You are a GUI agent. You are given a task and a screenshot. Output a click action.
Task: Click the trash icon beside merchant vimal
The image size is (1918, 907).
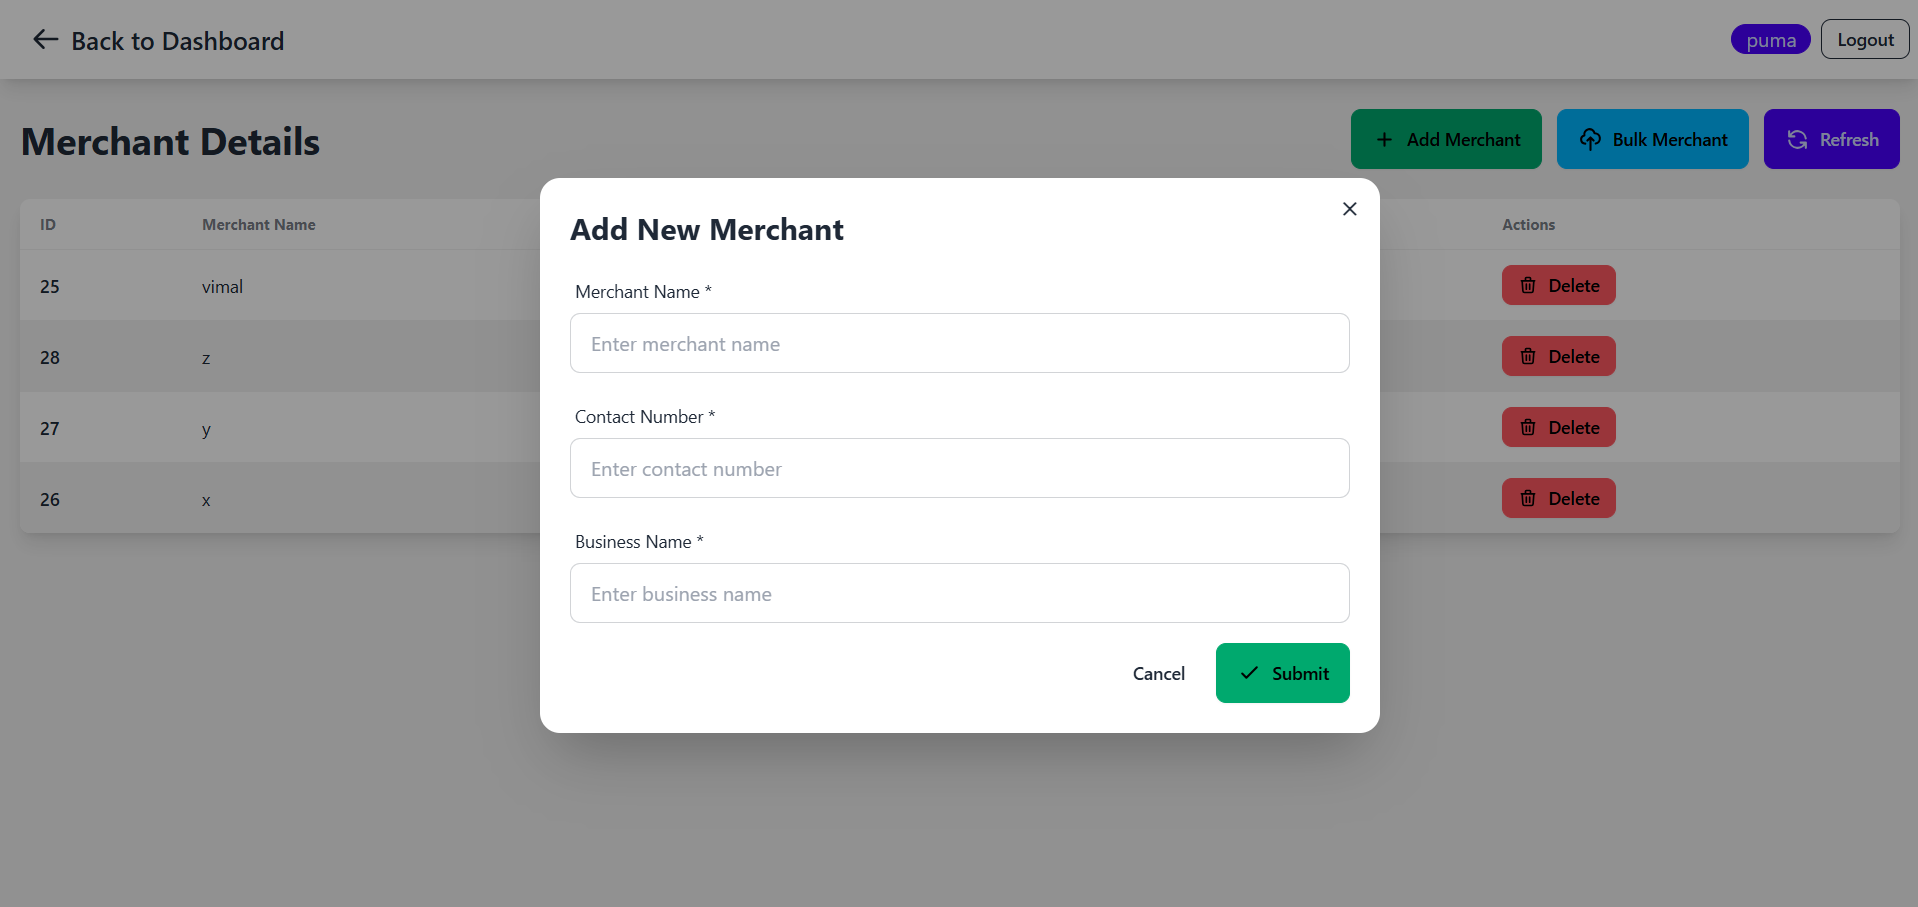(1528, 285)
